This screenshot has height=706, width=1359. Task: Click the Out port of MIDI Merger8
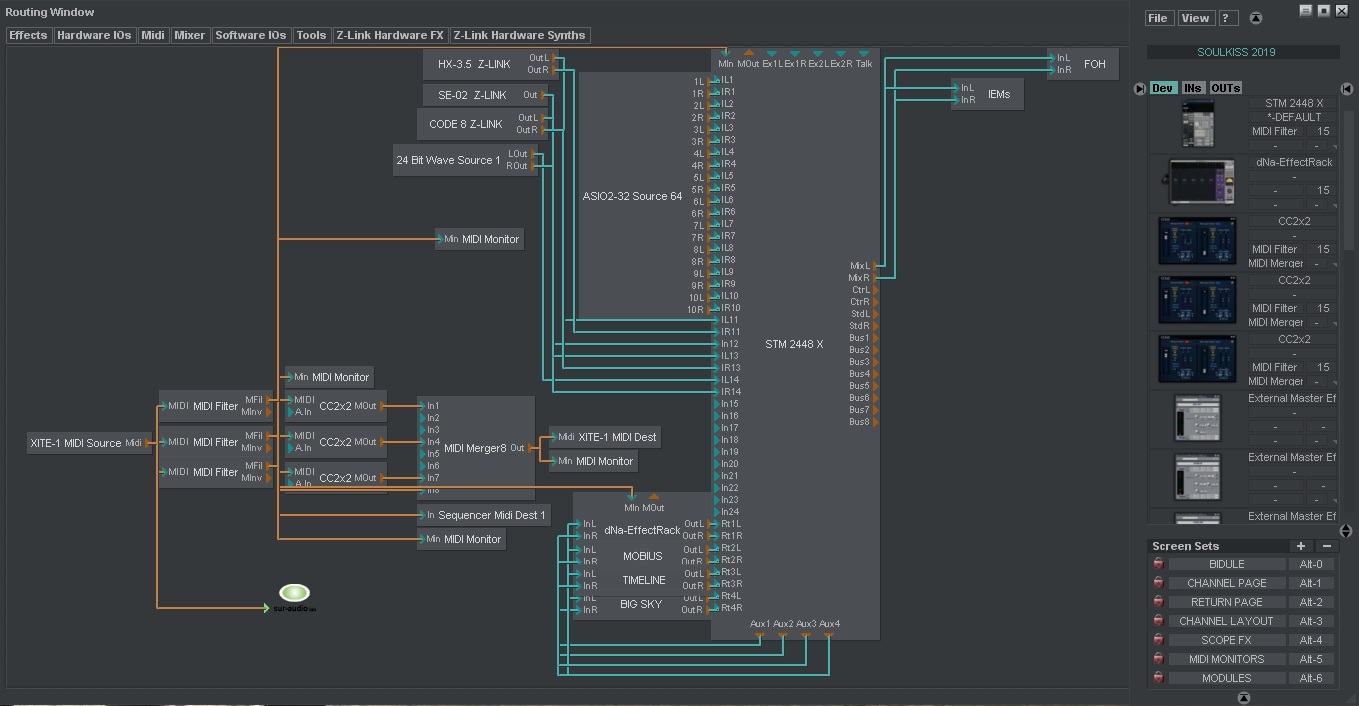pos(532,448)
